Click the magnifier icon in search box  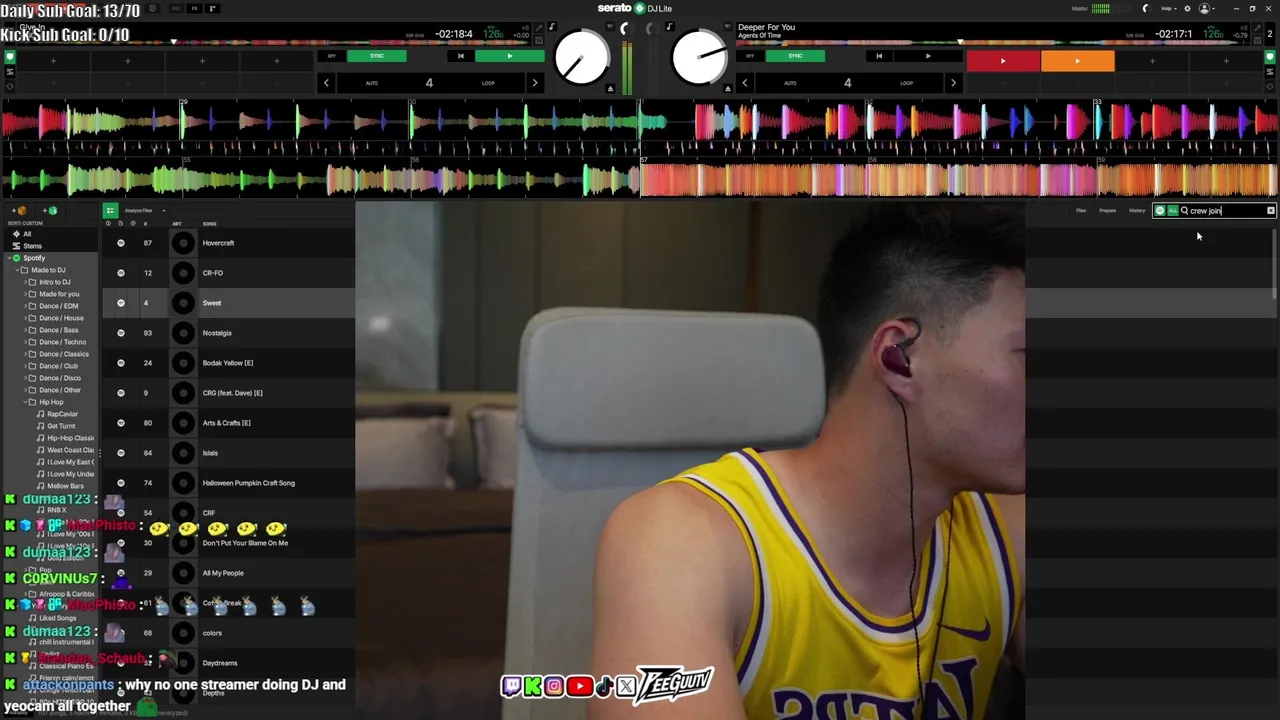pos(1185,210)
